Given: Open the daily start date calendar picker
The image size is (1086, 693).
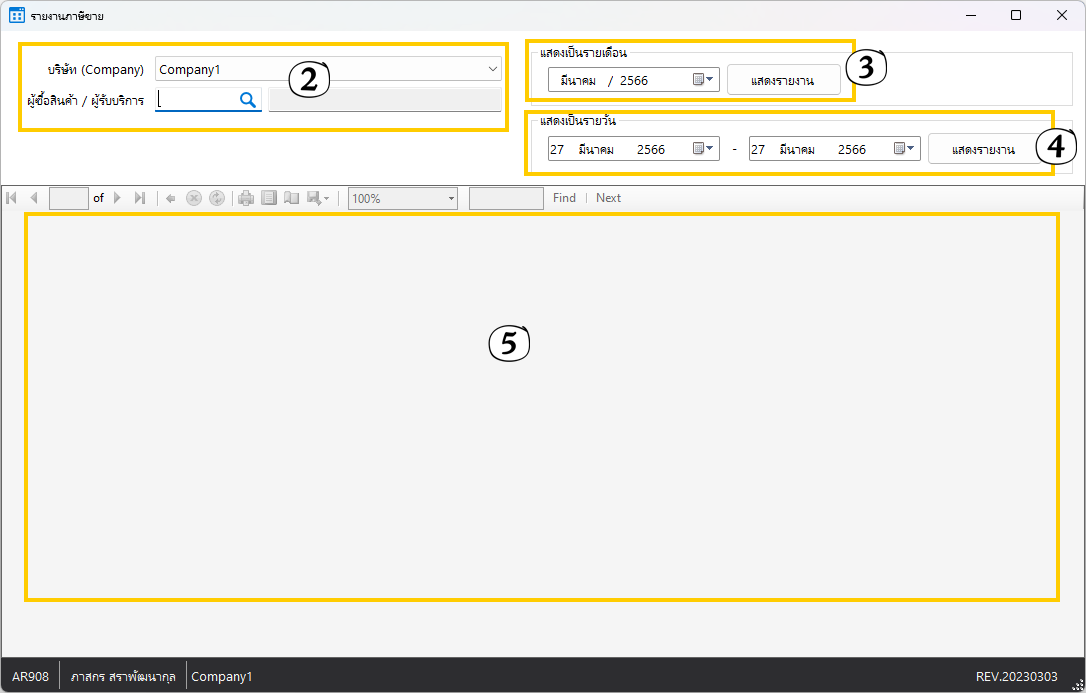Looking at the screenshot, I should coord(703,149).
